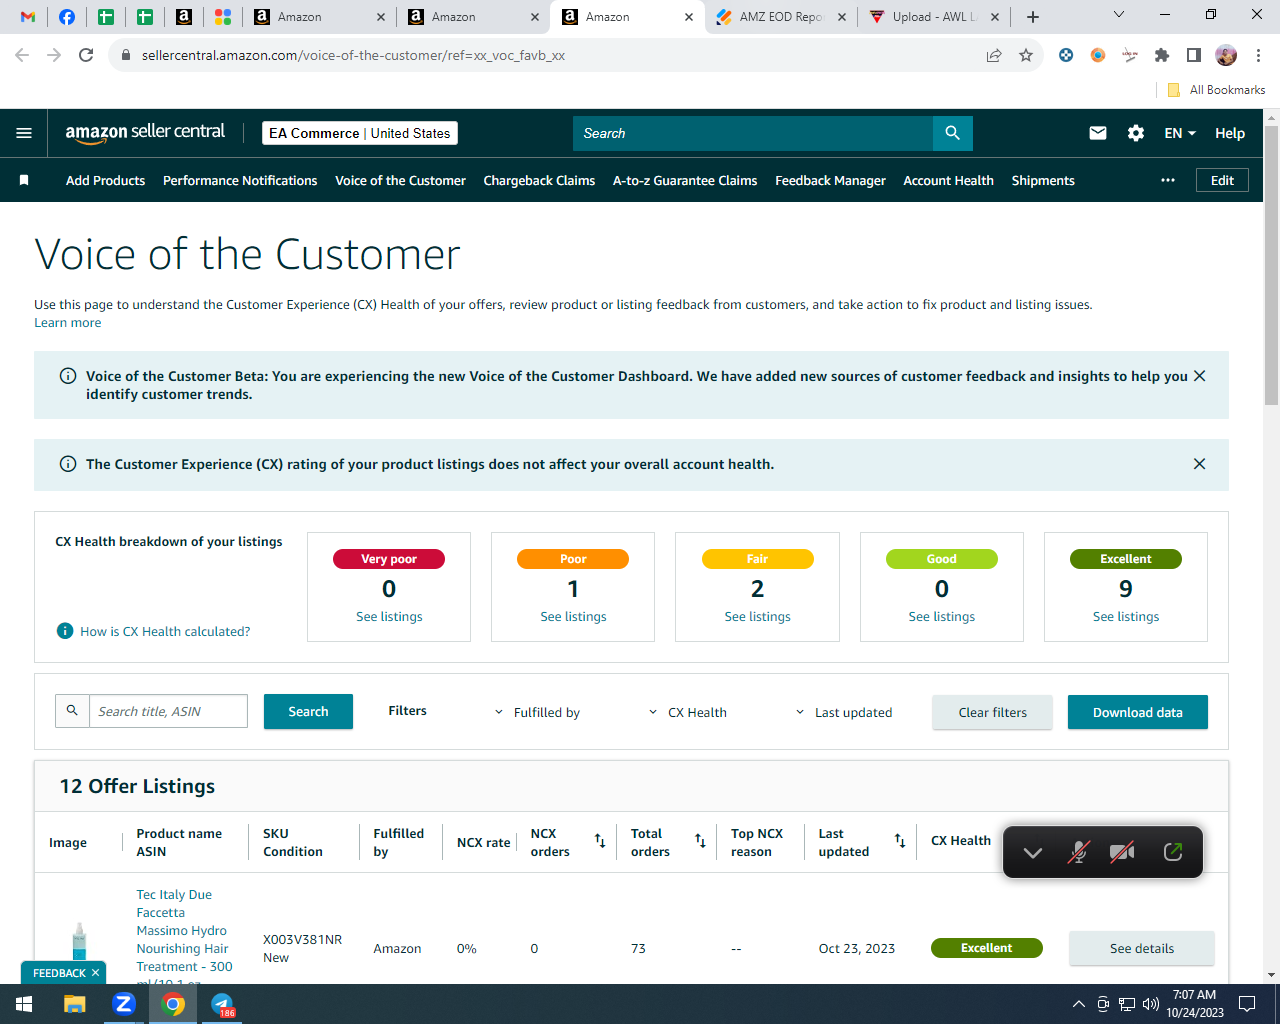Open the Chrome side panel icon
Image resolution: width=1280 pixels, height=1024 pixels.
tap(1194, 55)
